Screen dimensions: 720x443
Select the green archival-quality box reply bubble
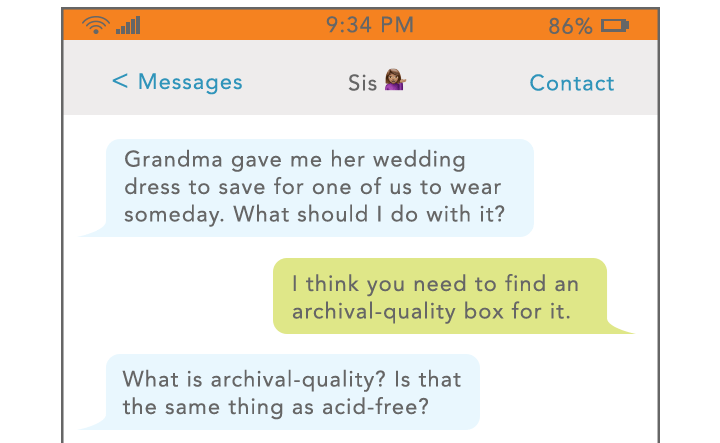click(x=440, y=297)
